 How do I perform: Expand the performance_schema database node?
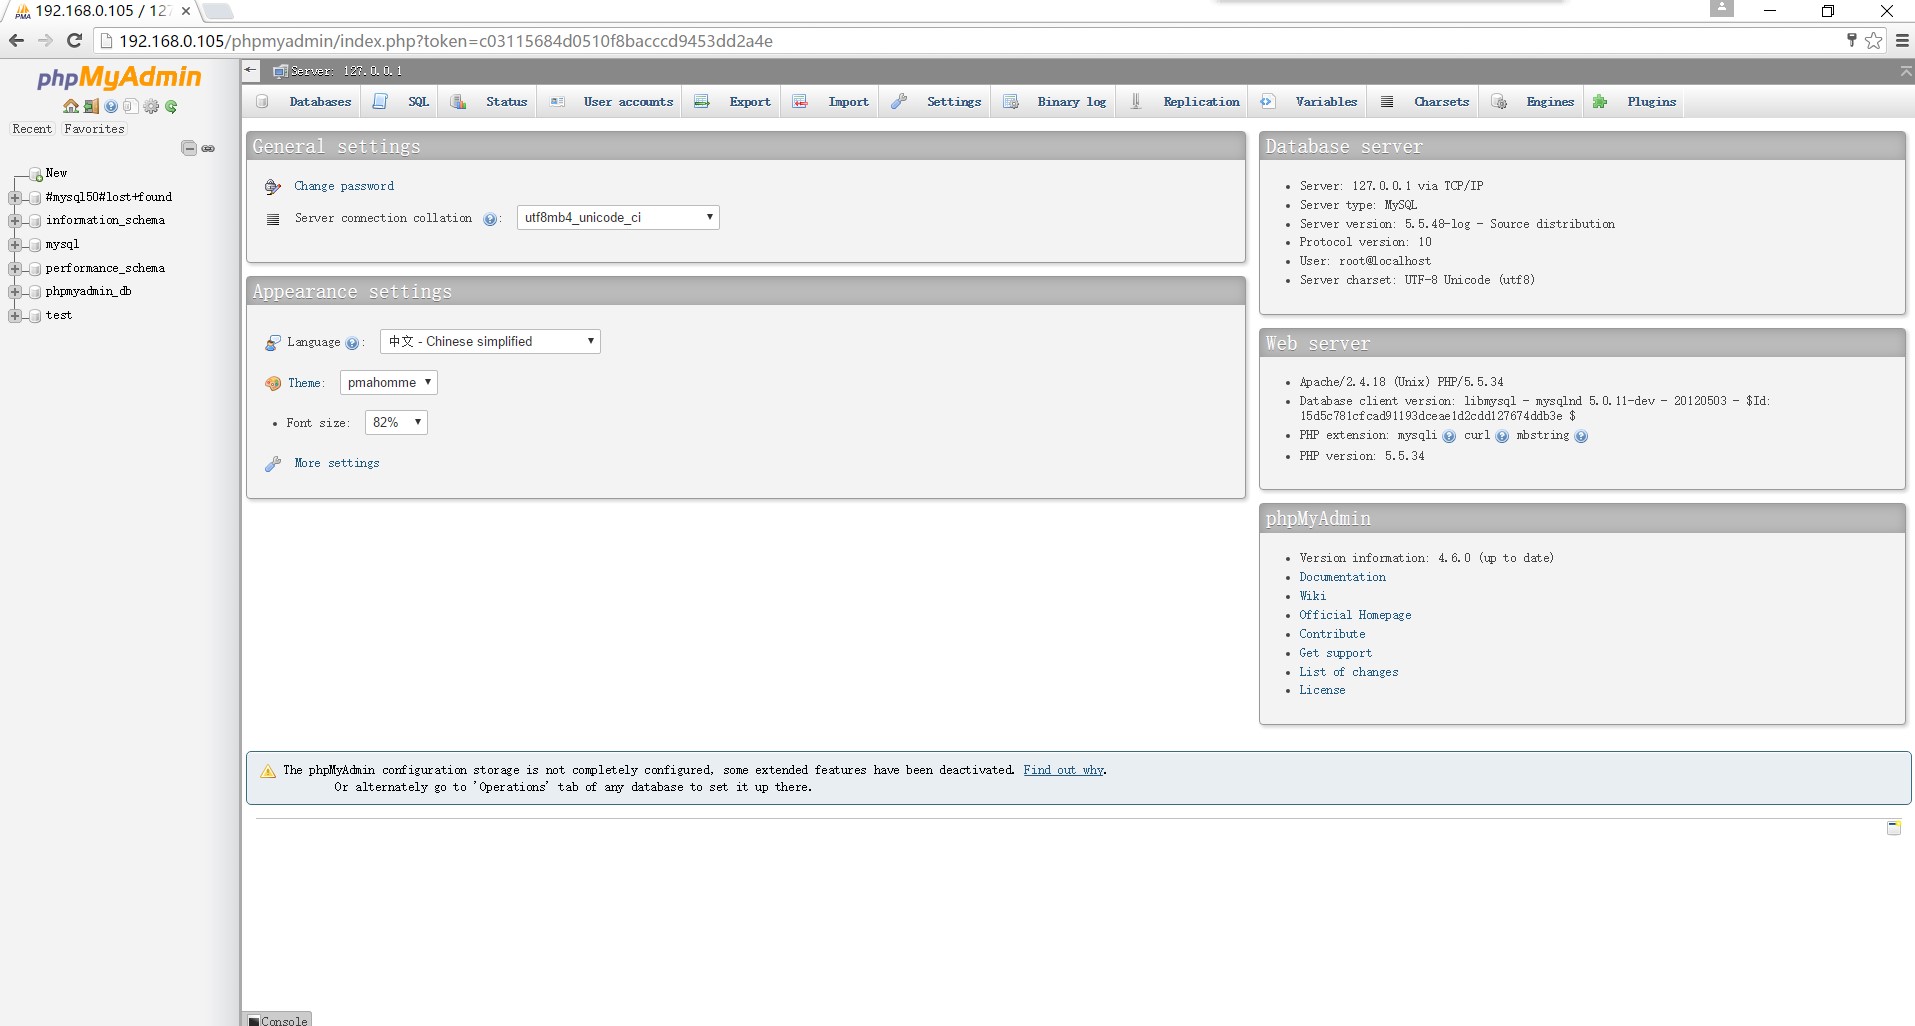click(15, 269)
